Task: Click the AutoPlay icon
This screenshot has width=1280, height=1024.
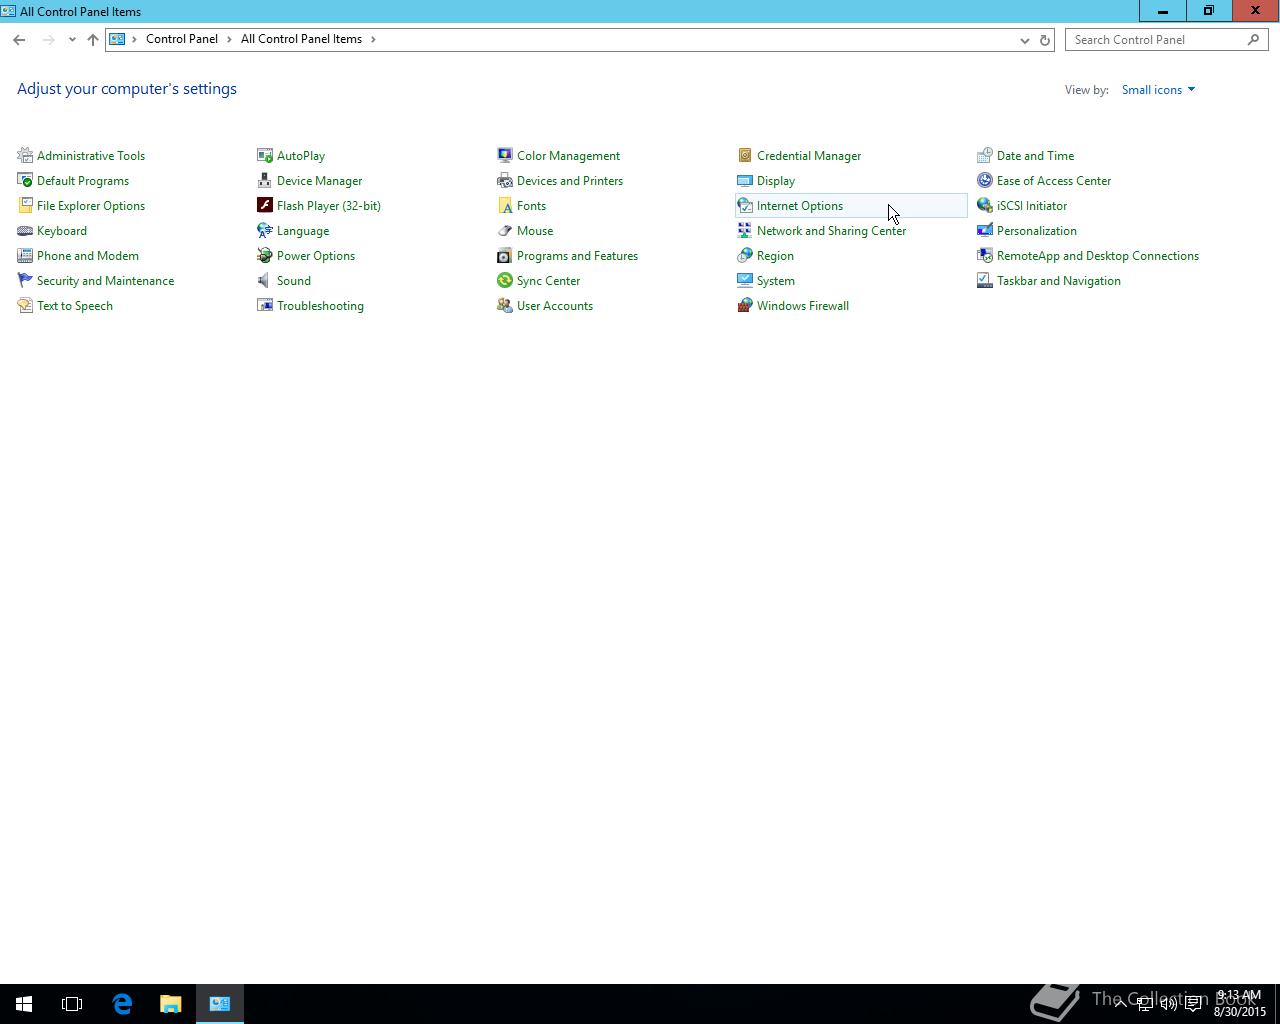Action: [x=265, y=155]
